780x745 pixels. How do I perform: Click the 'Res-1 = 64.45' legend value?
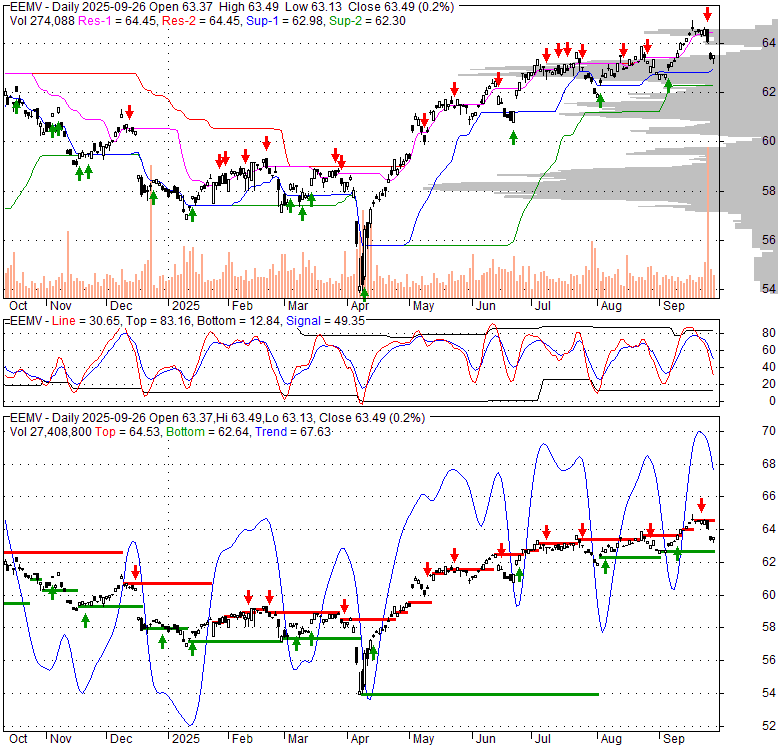click(x=117, y=21)
